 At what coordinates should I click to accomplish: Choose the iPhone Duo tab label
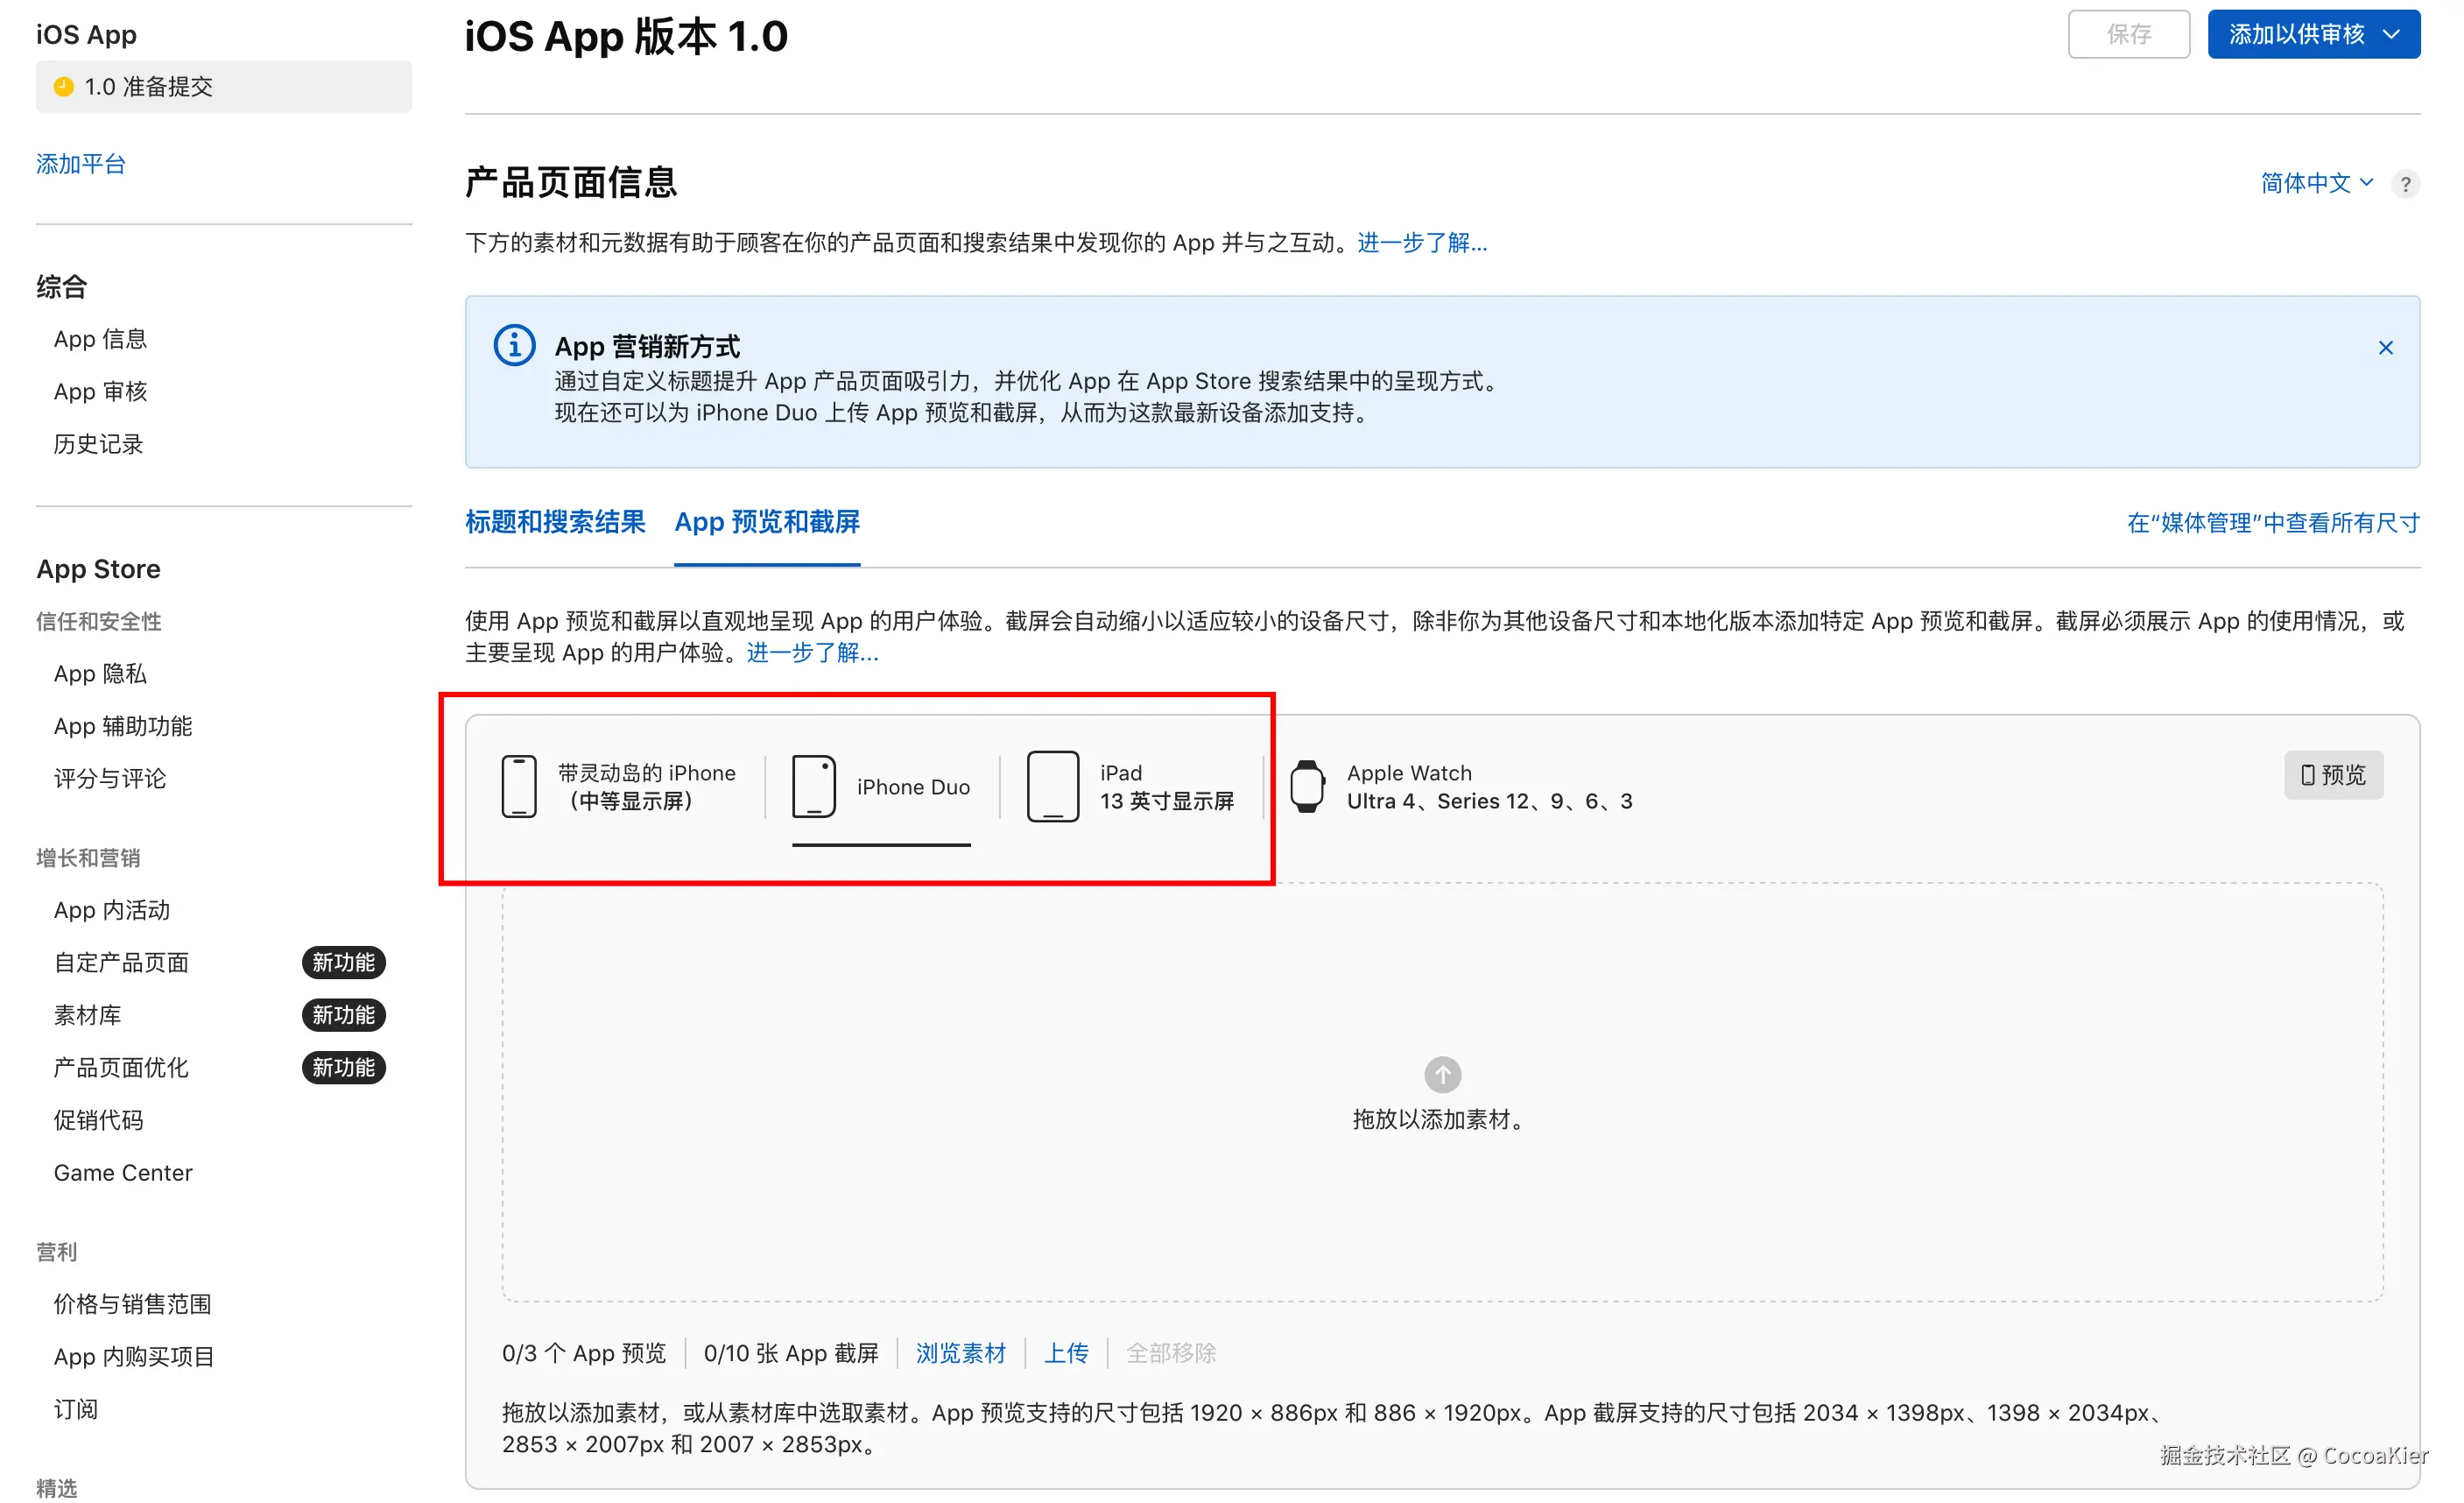(x=912, y=787)
